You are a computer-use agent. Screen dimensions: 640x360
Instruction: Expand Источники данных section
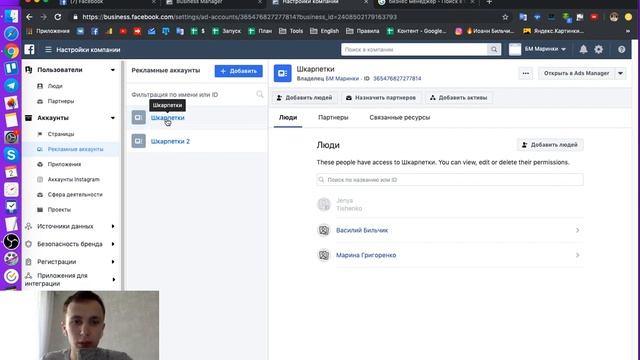click(113, 226)
